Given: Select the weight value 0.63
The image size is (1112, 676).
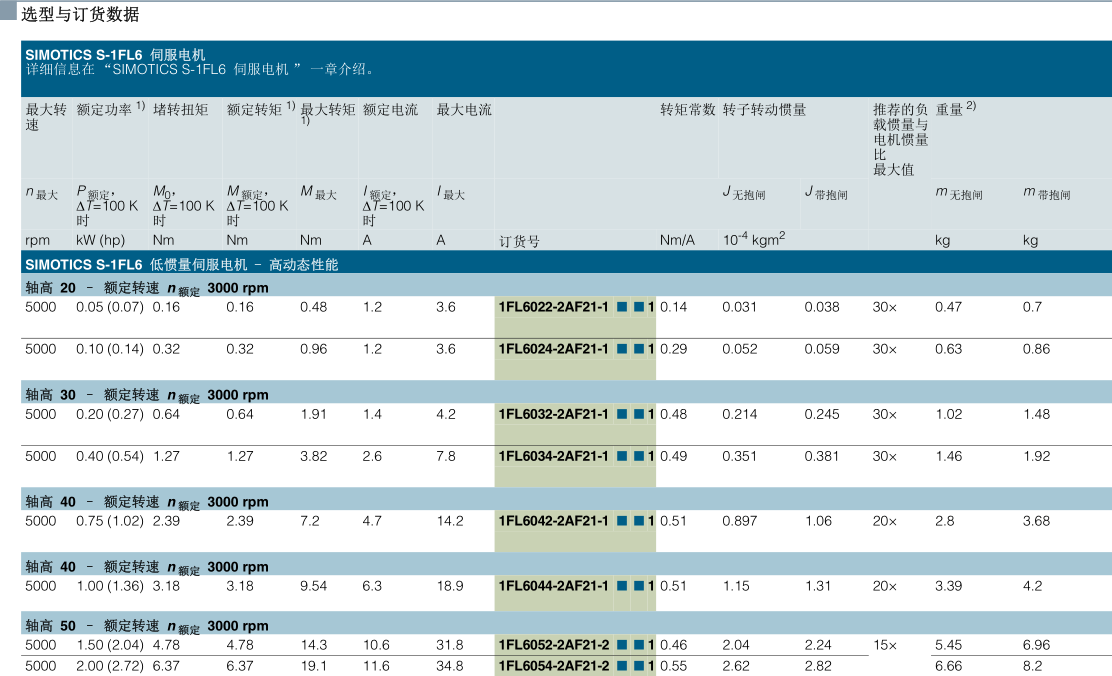Looking at the screenshot, I should [948, 348].
